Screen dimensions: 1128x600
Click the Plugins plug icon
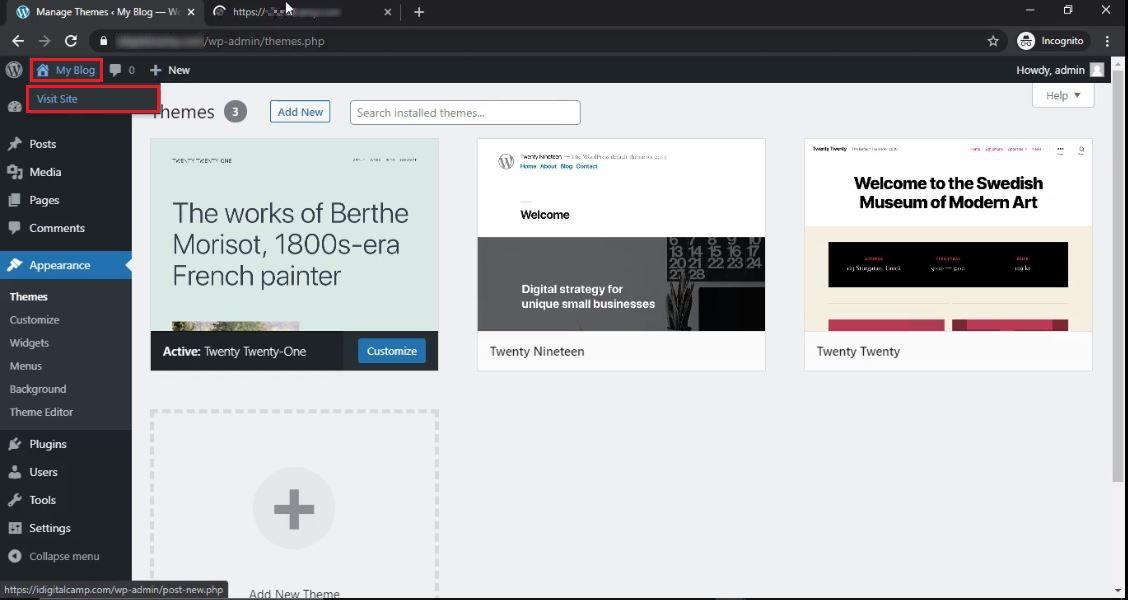tap(14, 444)
